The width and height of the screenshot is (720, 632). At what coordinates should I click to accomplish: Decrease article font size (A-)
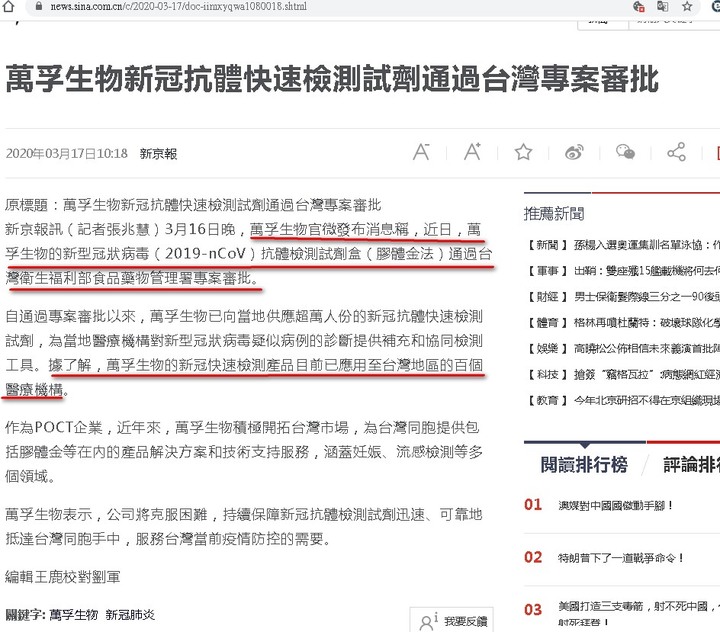tap(421, 152)
